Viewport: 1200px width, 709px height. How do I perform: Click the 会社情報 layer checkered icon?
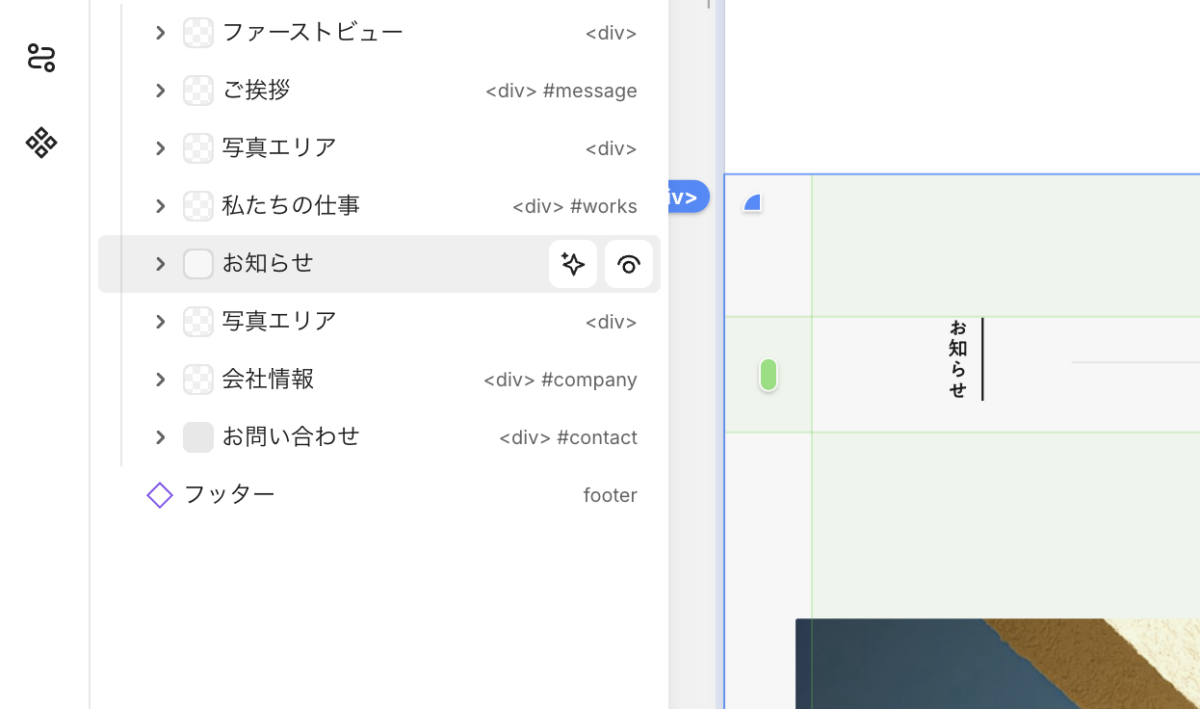point(198,379)
